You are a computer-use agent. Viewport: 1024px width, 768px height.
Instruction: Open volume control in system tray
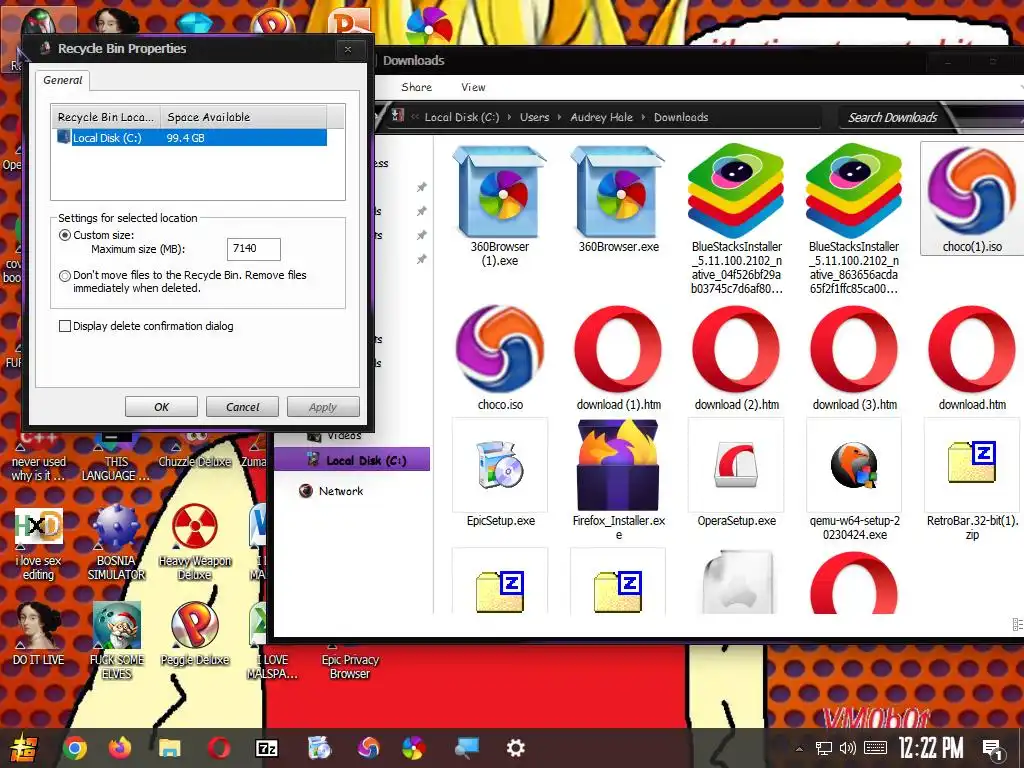848,748
